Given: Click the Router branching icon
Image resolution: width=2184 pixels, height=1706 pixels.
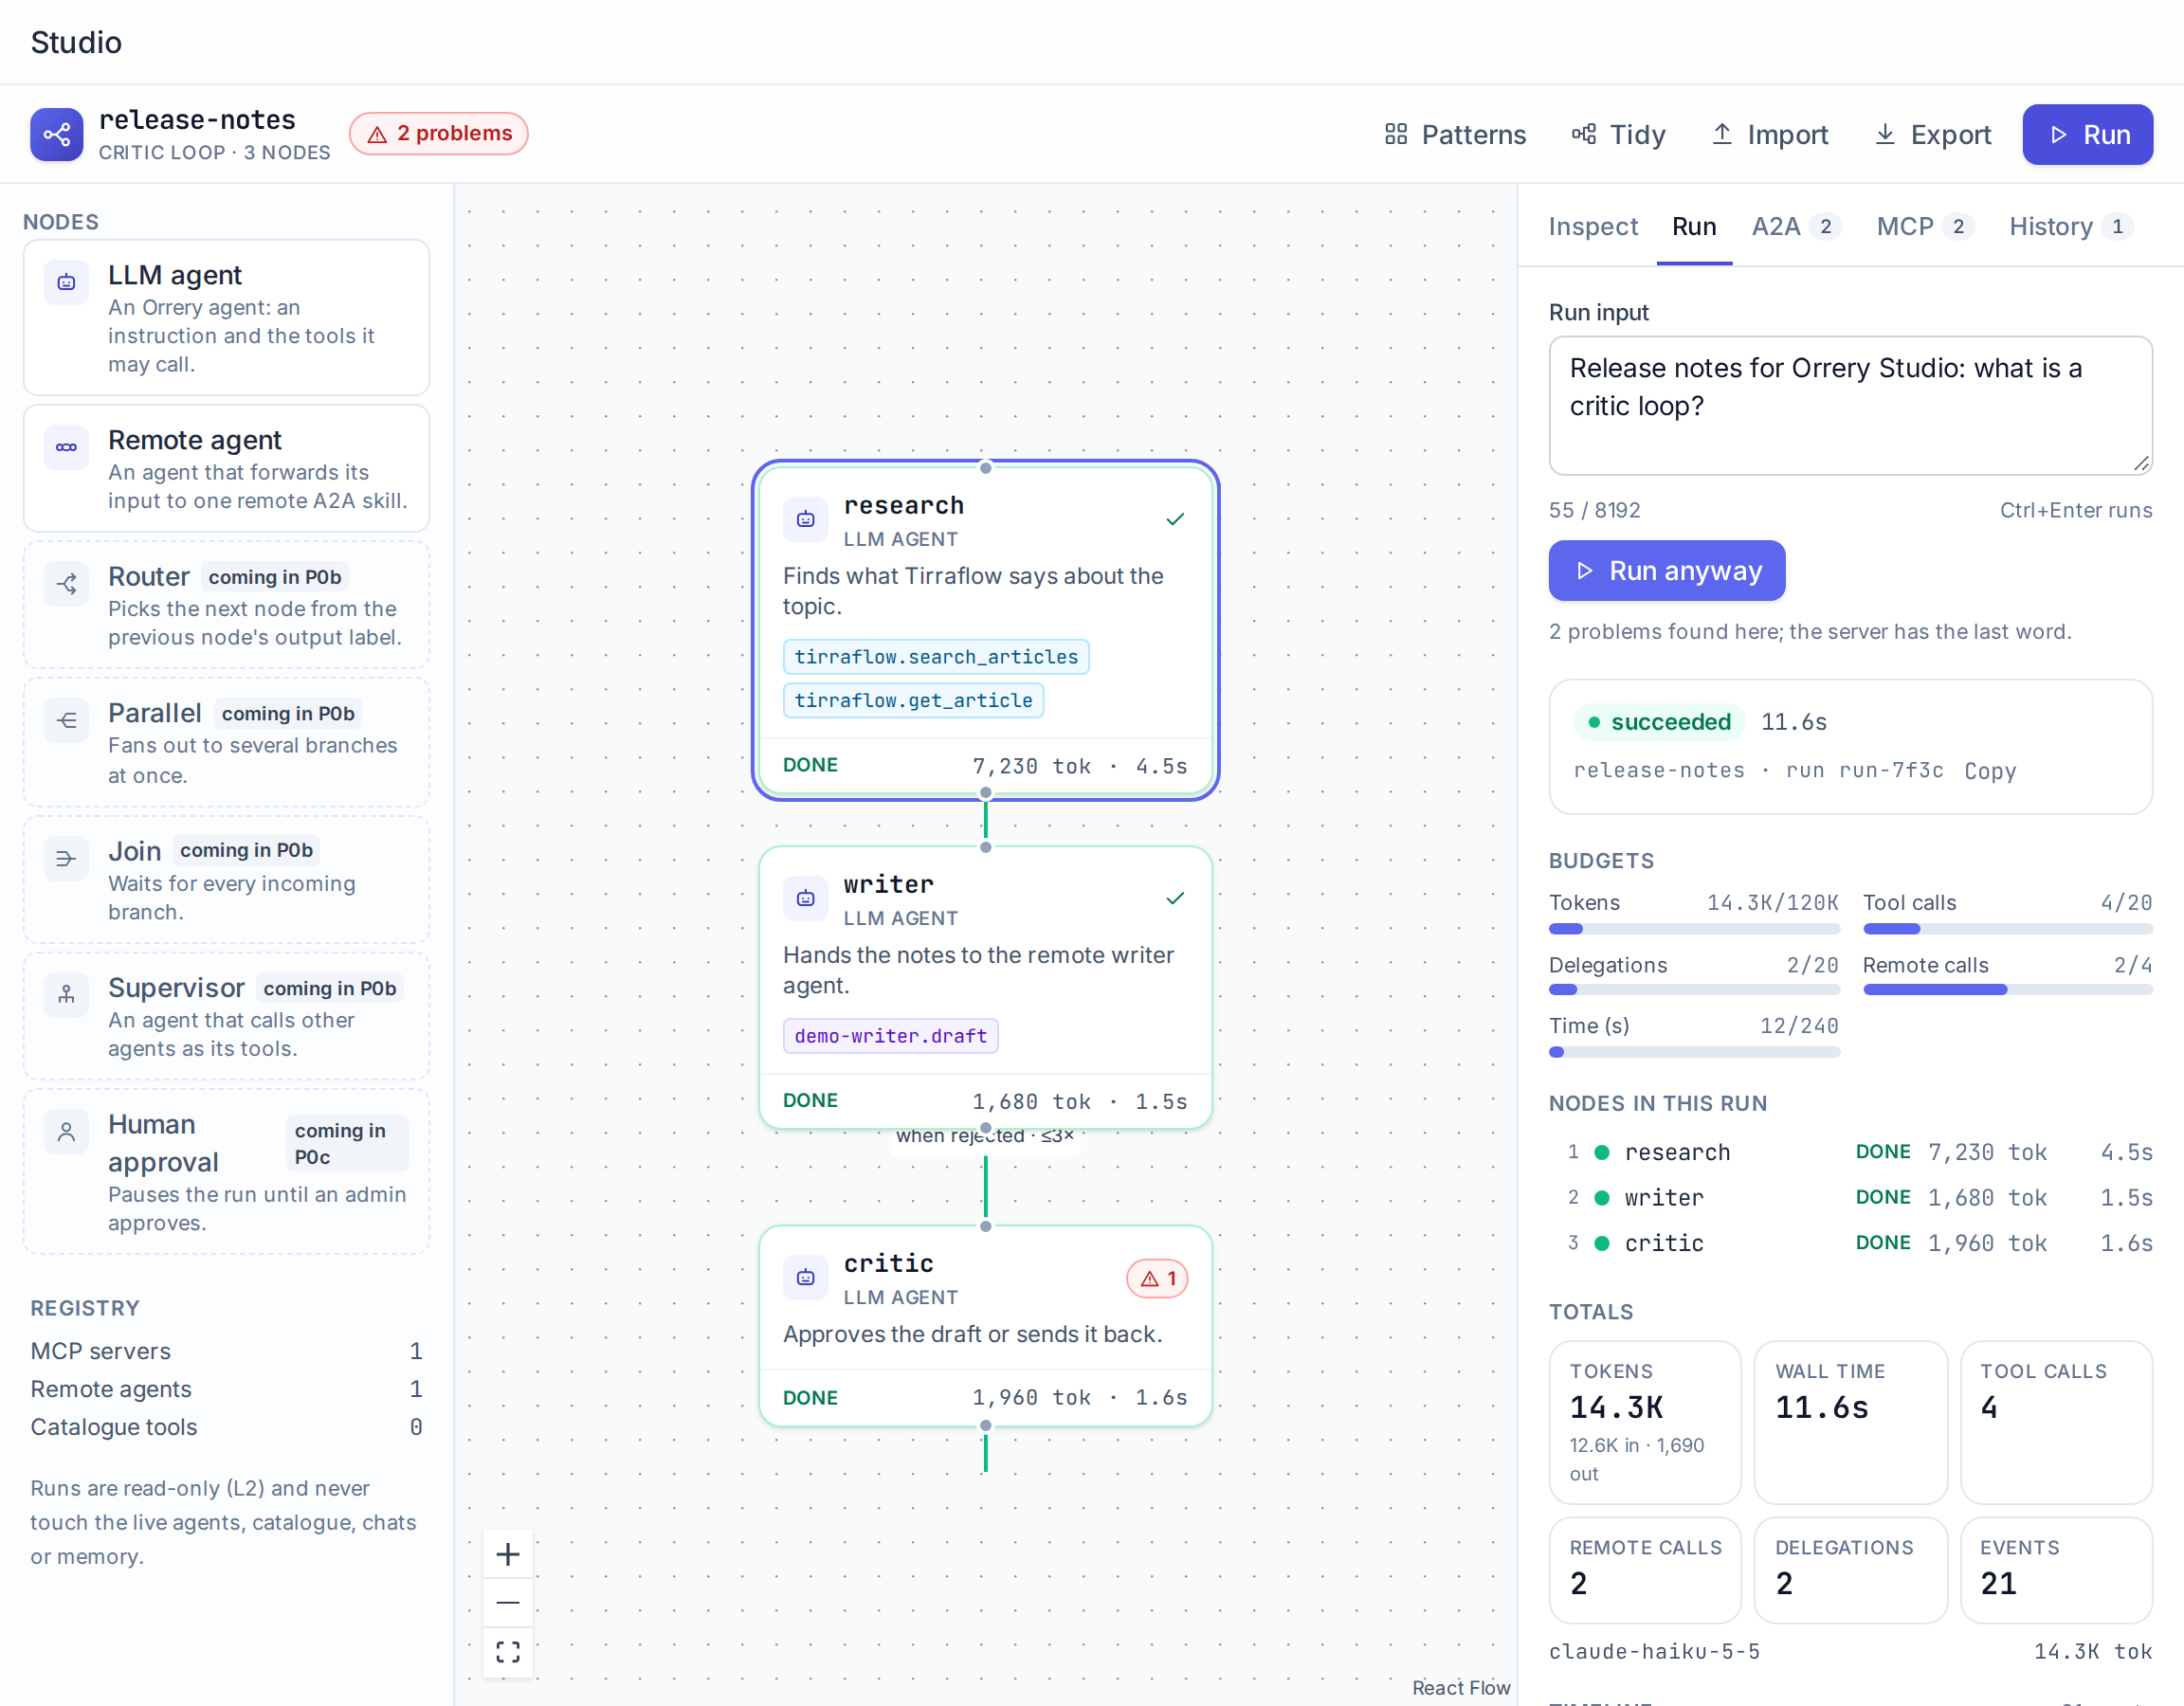Looking at the screenshot, I should [66, 584].
